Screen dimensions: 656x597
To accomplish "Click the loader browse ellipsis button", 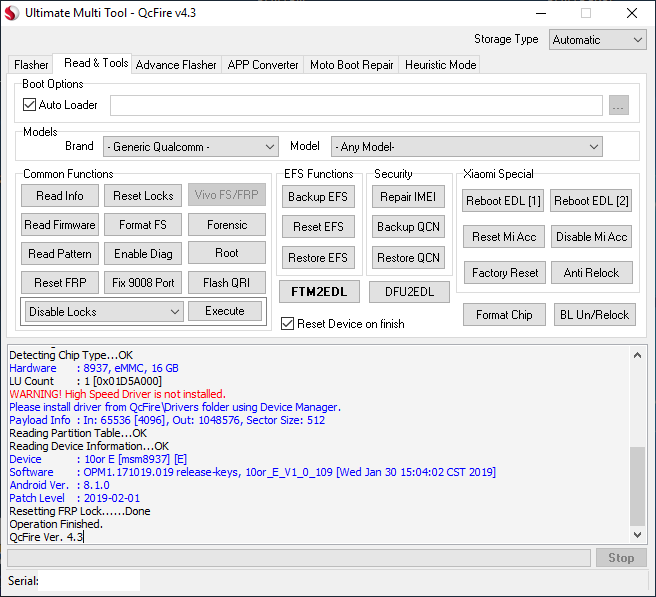I will pos(618,105).
